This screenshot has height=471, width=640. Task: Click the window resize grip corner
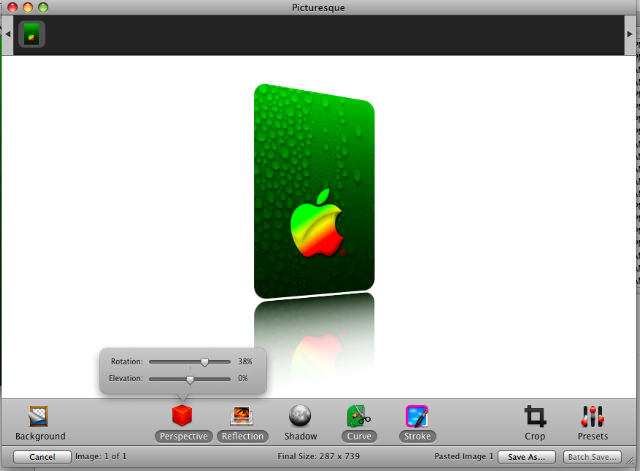(x=630, y=460)
